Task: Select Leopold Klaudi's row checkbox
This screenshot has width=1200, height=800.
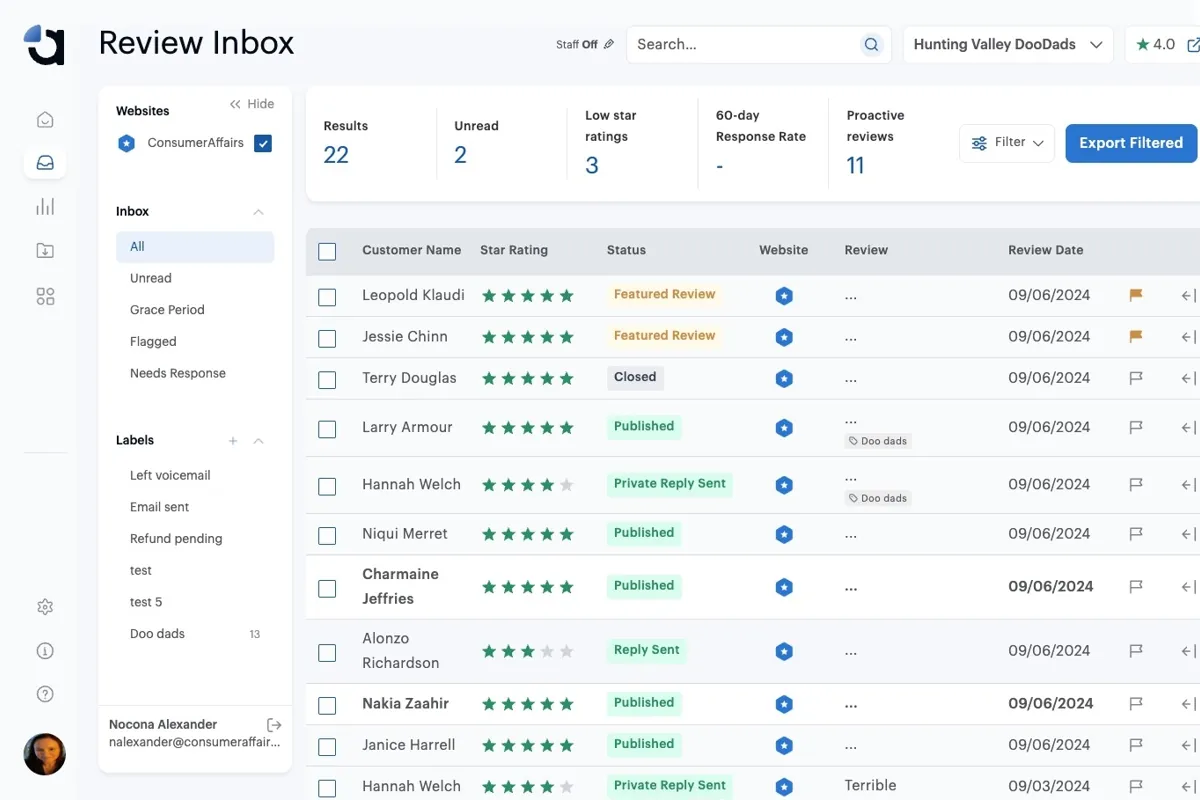Action: (x=327, y=297)
